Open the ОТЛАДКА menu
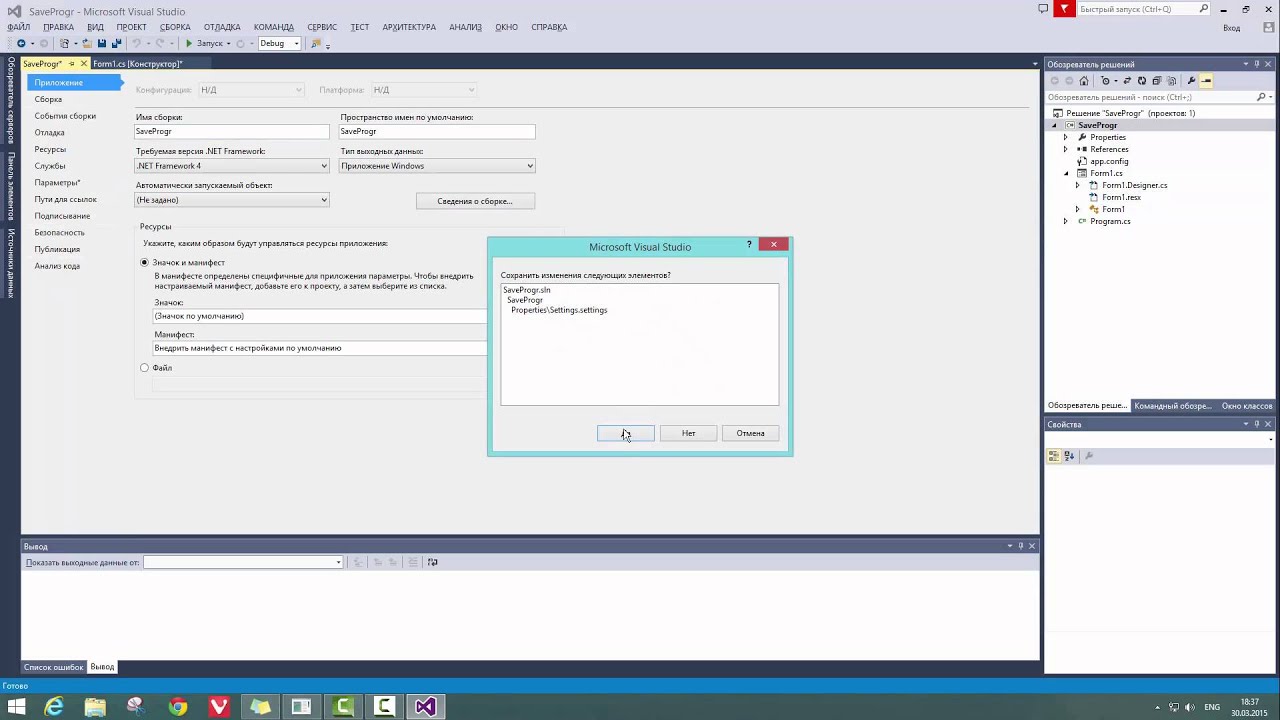 [x=222, y=27]
